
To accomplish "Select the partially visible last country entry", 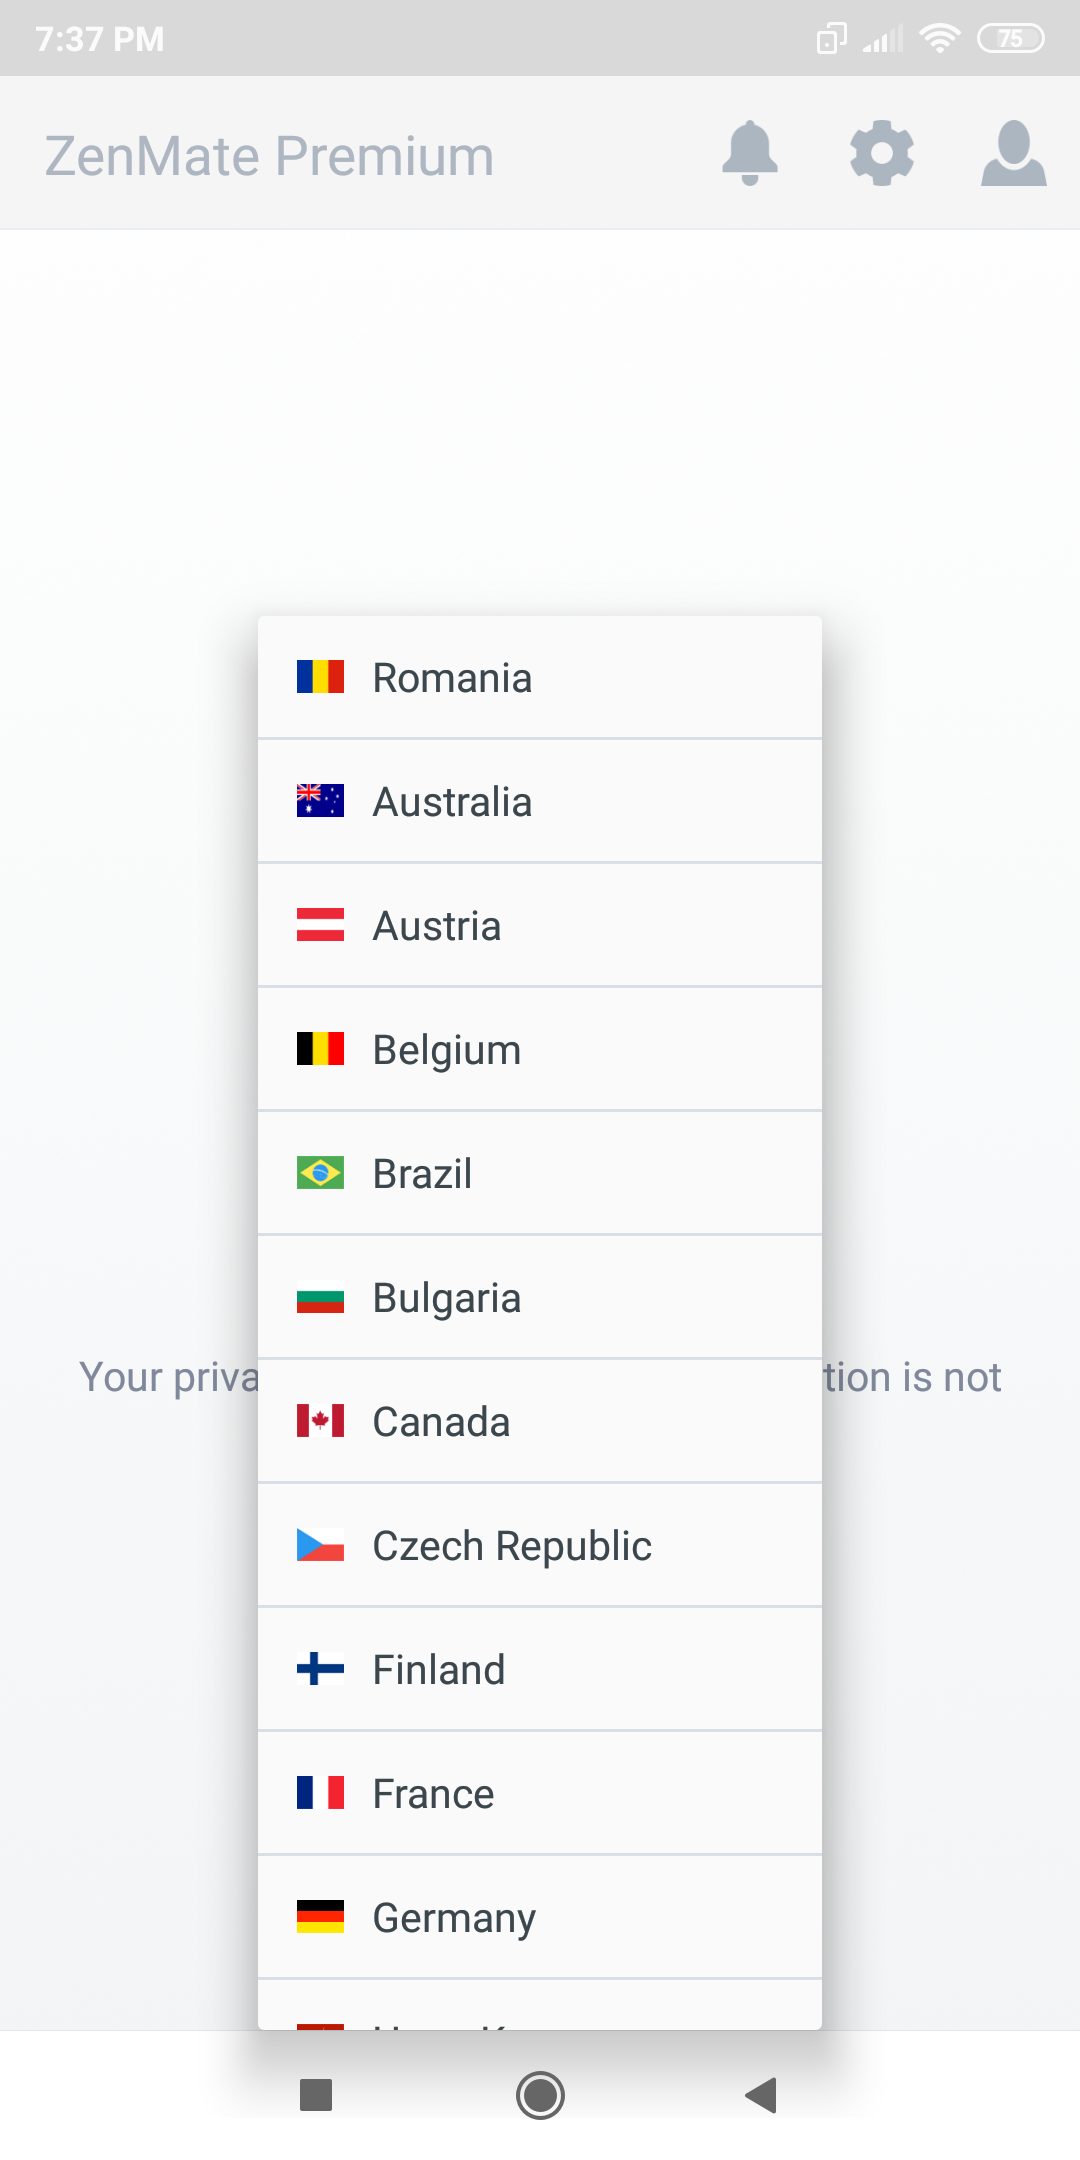I will [540, 2005].
